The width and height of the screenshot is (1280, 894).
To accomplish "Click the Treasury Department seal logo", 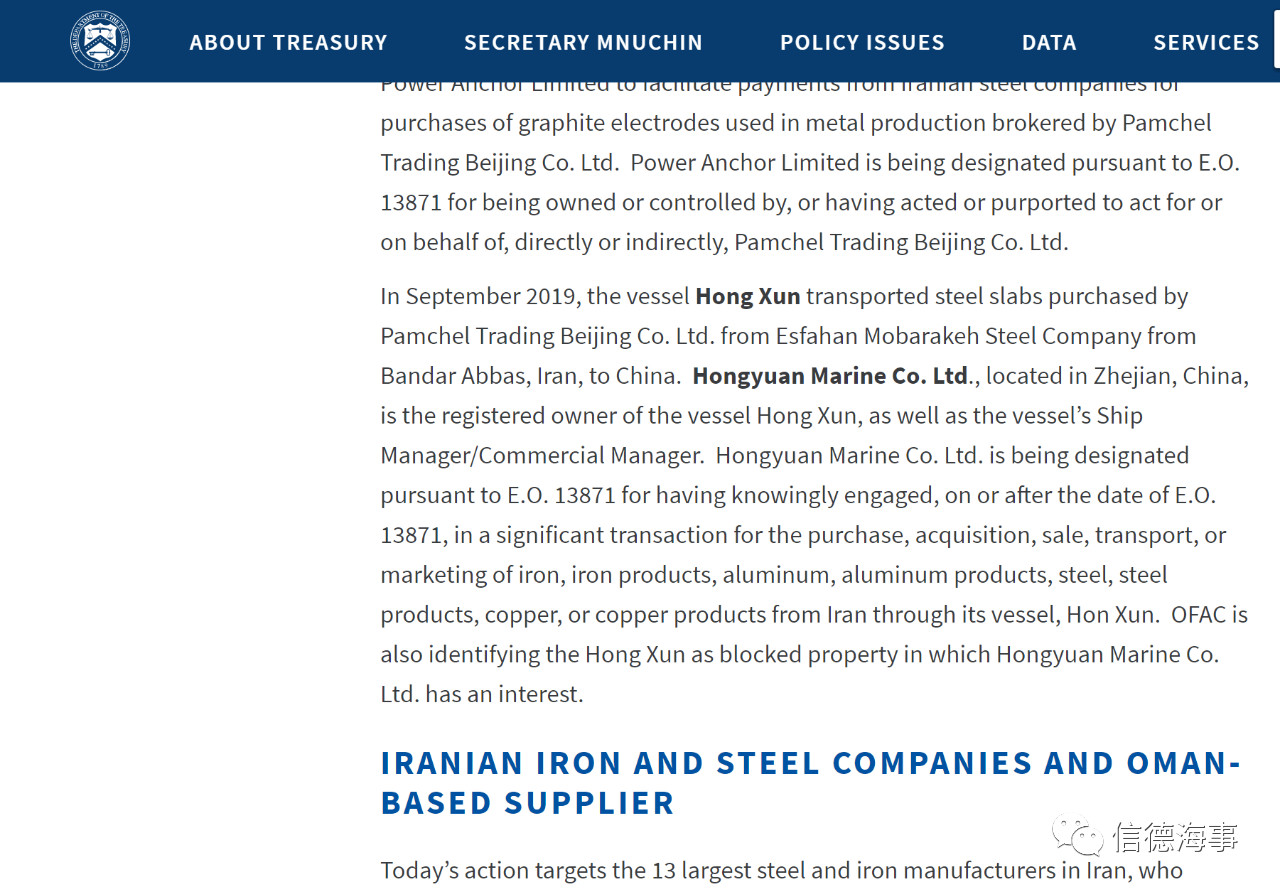I will tap(100, 41).
